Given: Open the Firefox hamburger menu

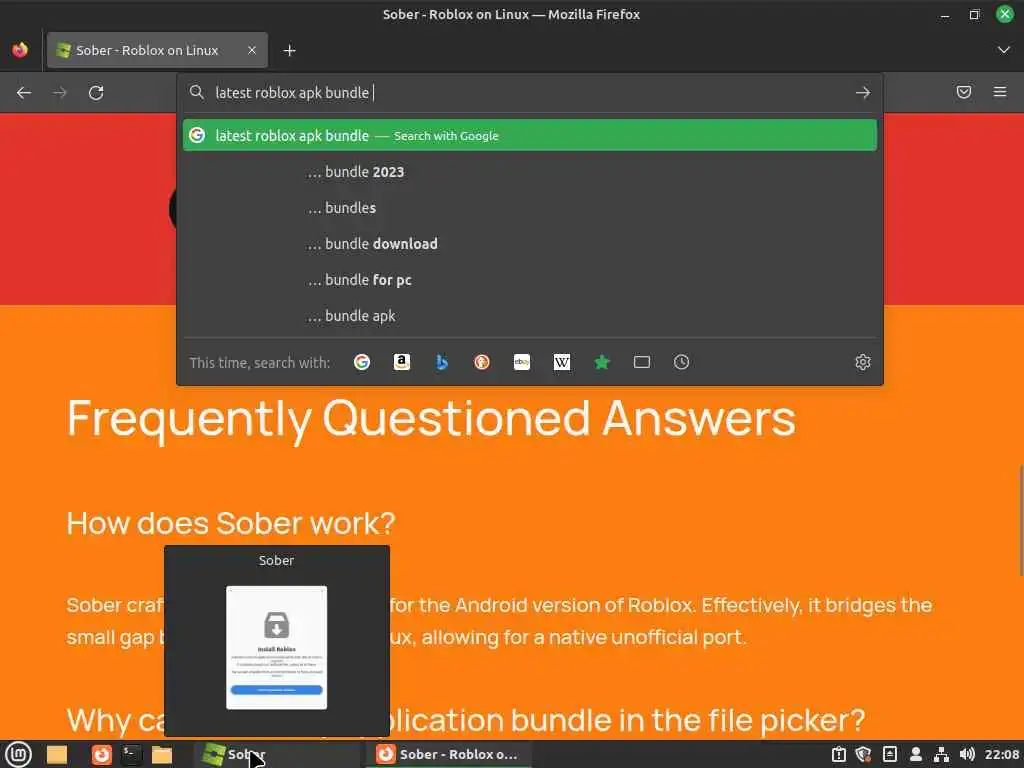Looking at the screenshot, I should [1000, 92].
